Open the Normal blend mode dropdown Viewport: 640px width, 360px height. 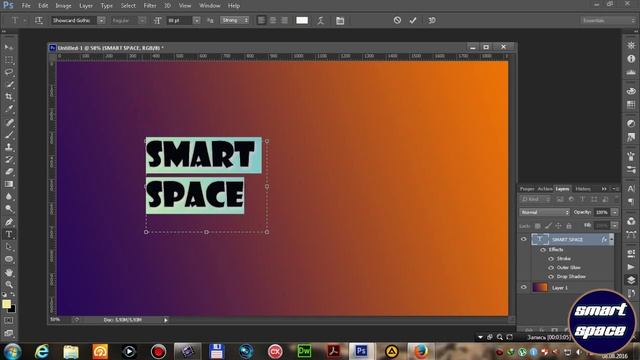point(544,212)
